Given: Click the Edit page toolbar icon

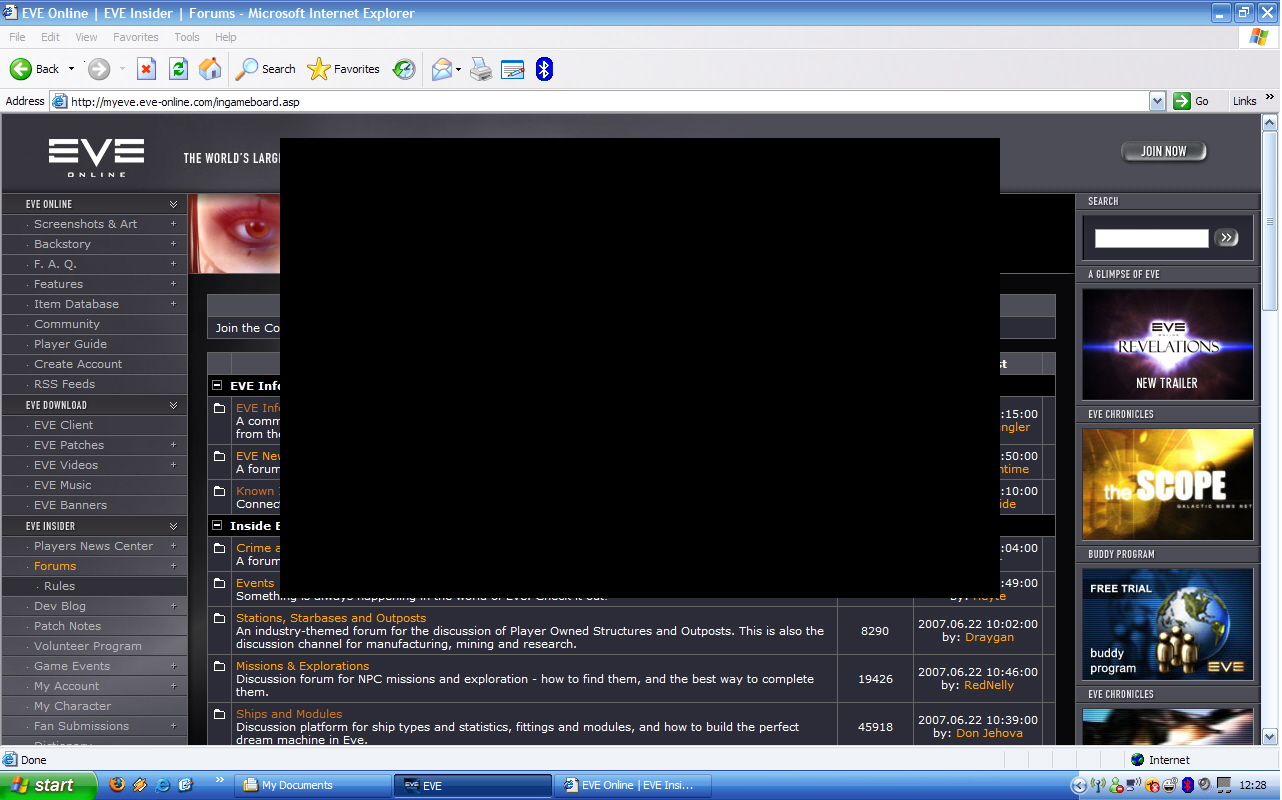Looking at the screenshot, I should (x=513, y=69).
